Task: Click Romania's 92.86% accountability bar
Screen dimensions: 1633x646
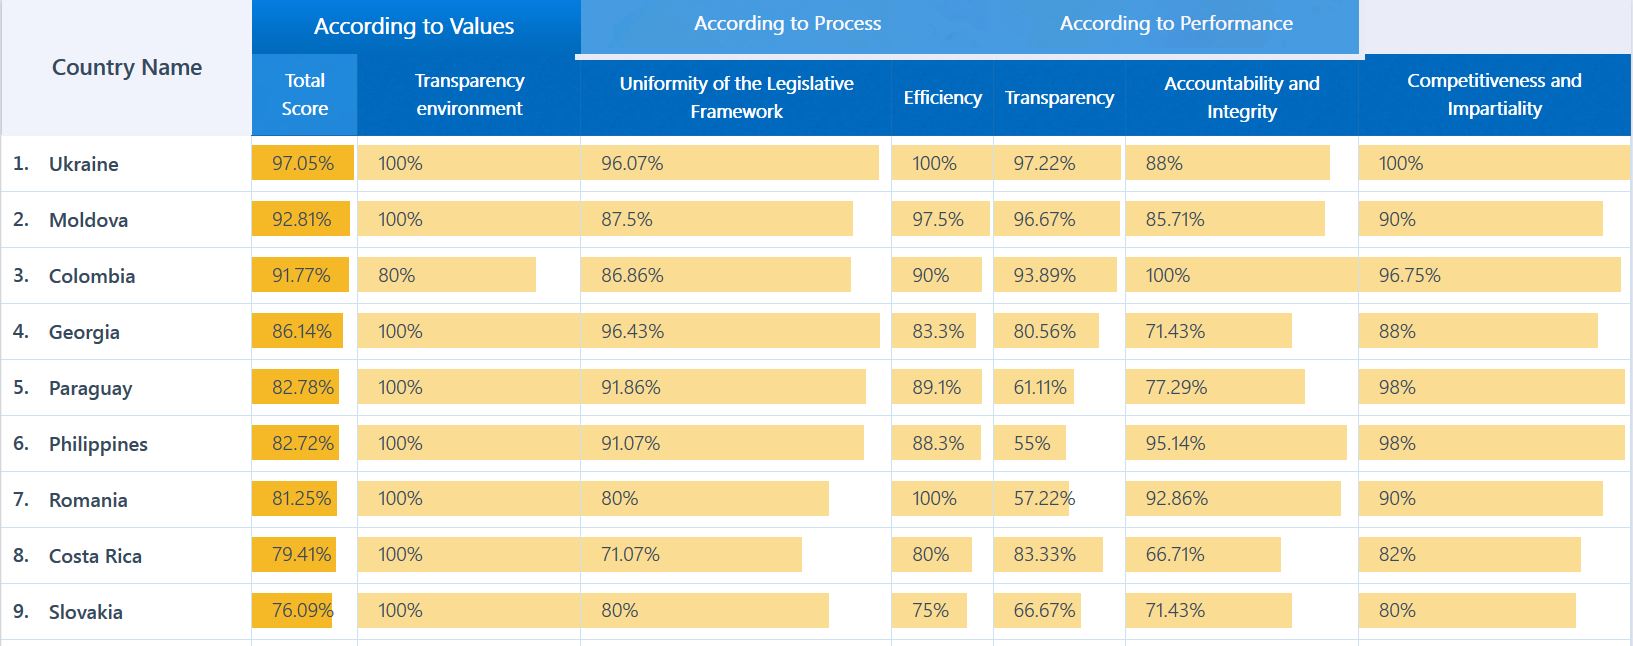Action: tap(1232, 499)
